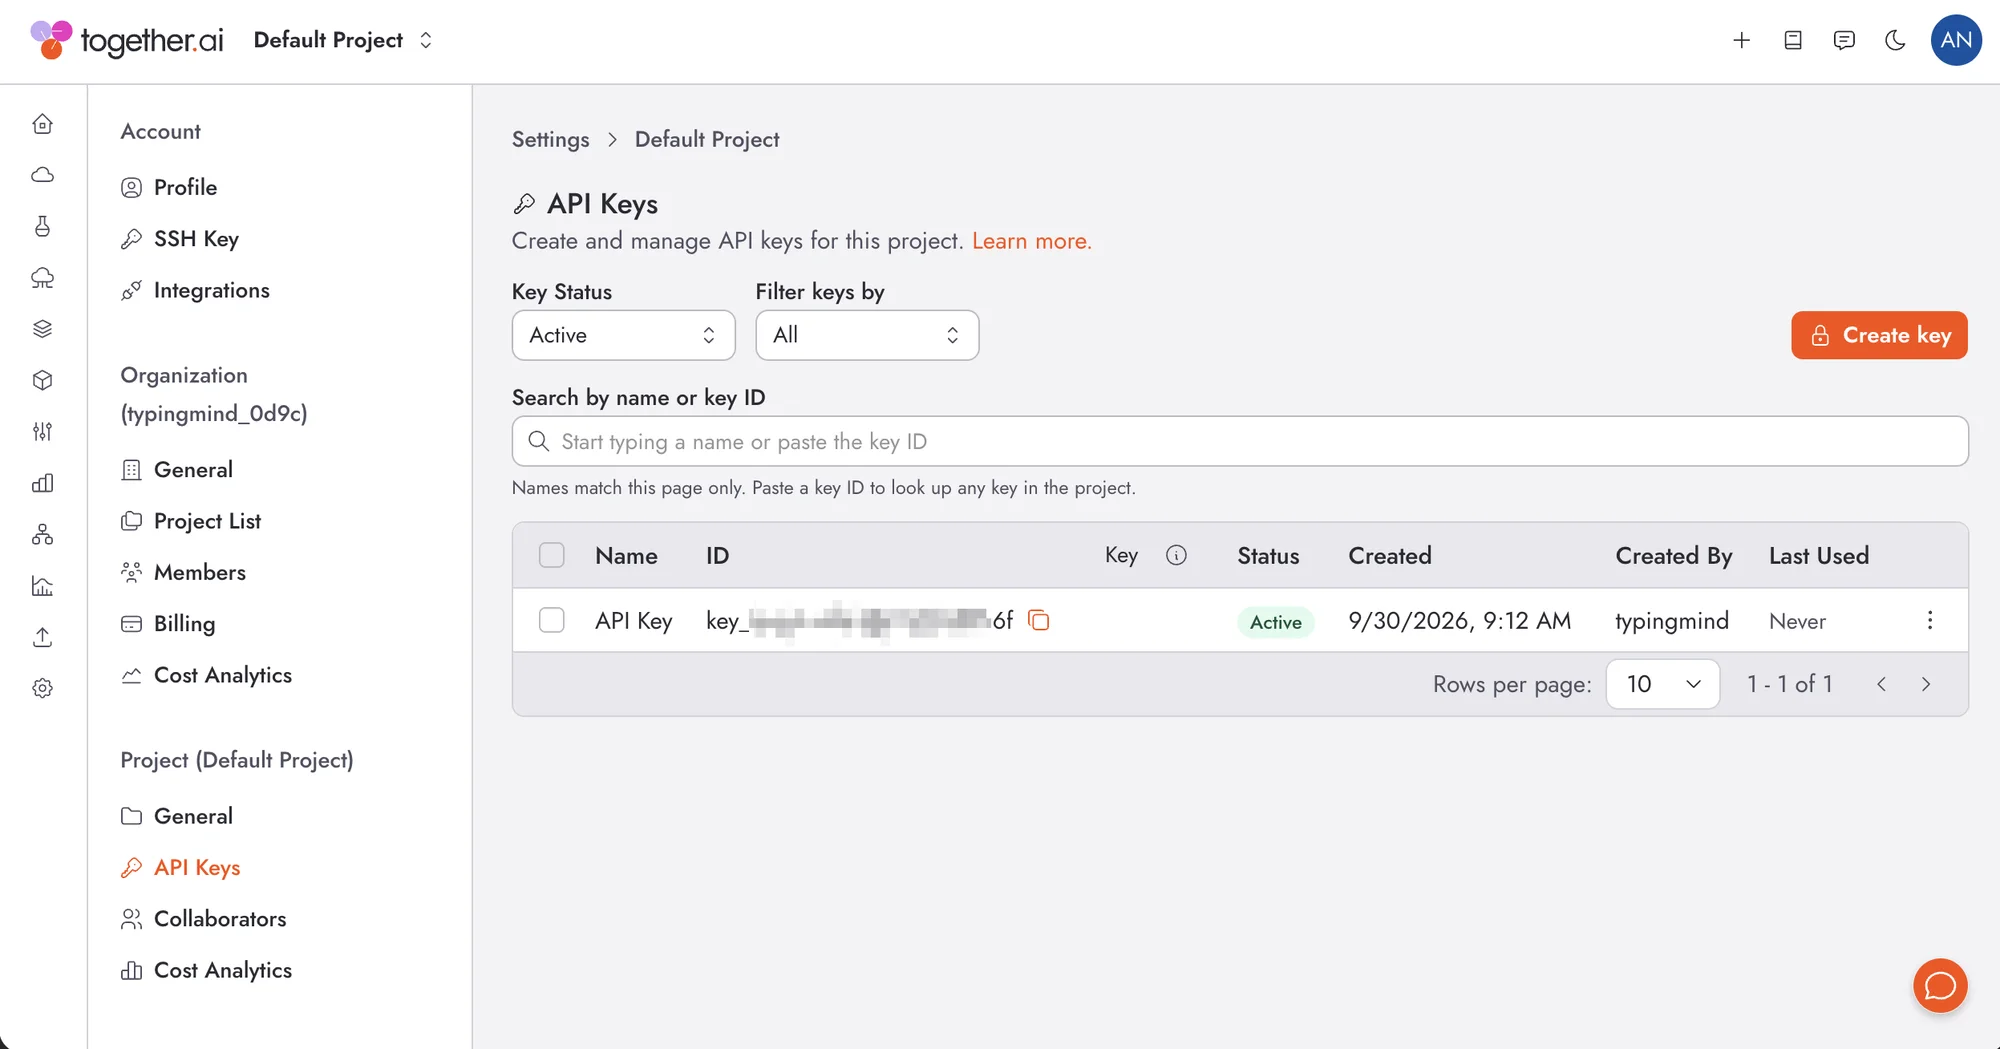This screenshot has height=1049, width=2000.
Task: Click the Active status badge
Action: pos(1275,621)
